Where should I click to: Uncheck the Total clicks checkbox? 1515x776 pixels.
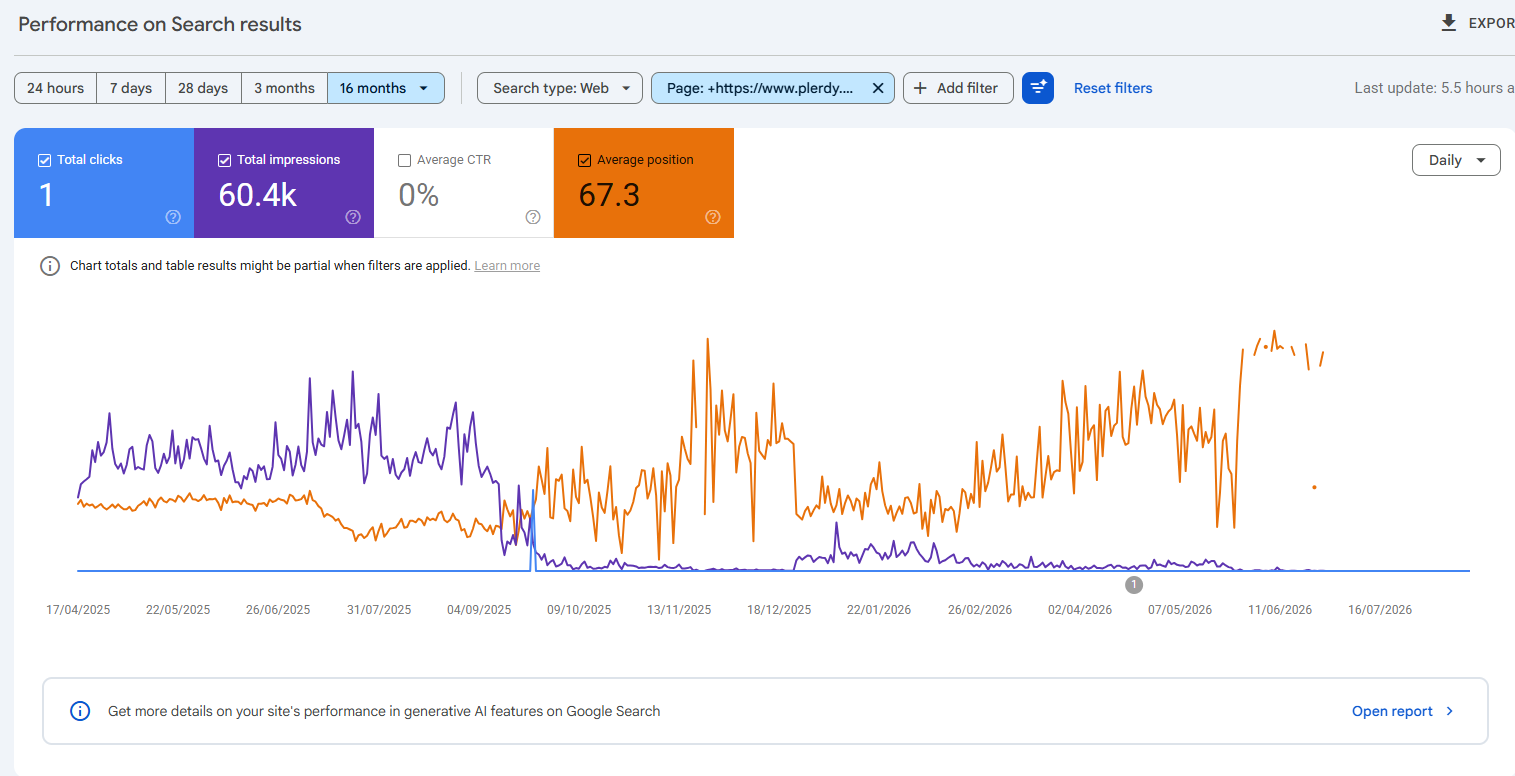44,160
